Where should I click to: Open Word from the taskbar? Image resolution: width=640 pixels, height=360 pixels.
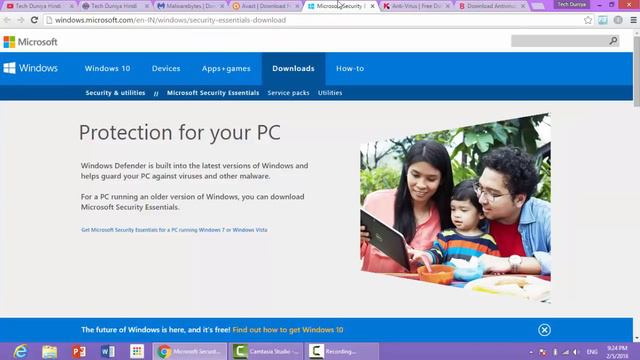coord(108,351)
